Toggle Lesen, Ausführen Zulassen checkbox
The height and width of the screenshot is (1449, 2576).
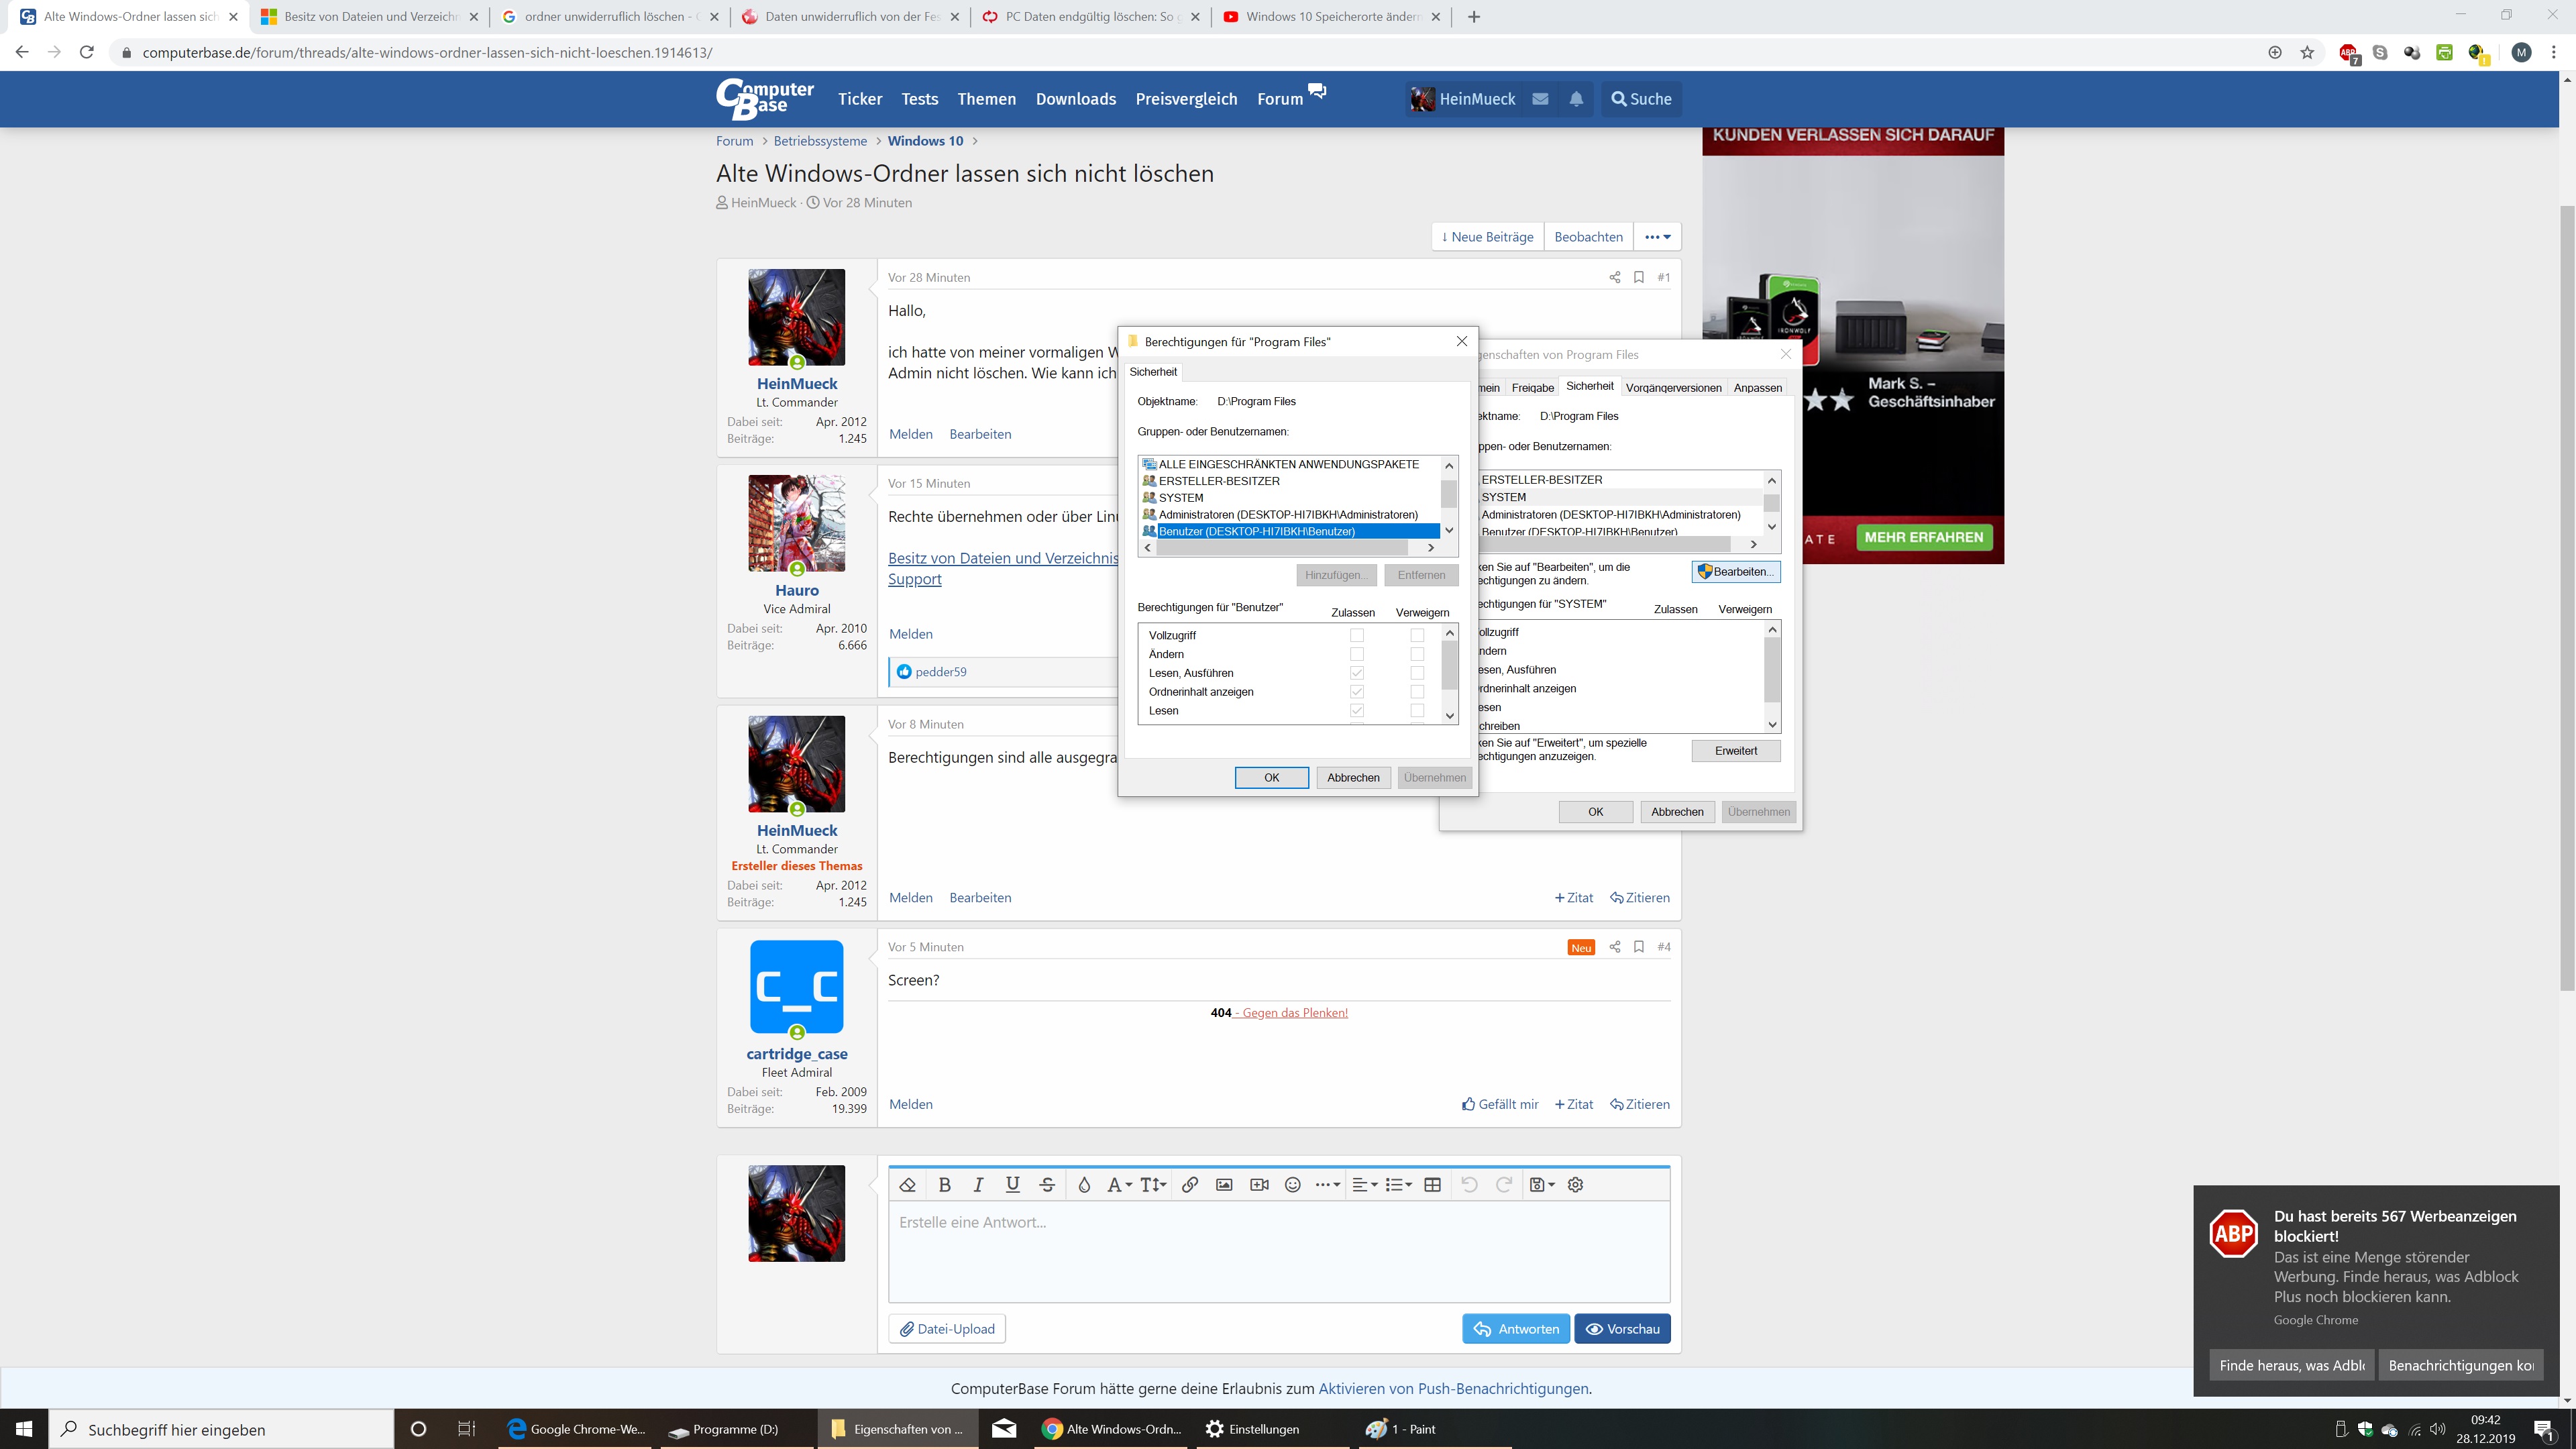coord(1357,673)
